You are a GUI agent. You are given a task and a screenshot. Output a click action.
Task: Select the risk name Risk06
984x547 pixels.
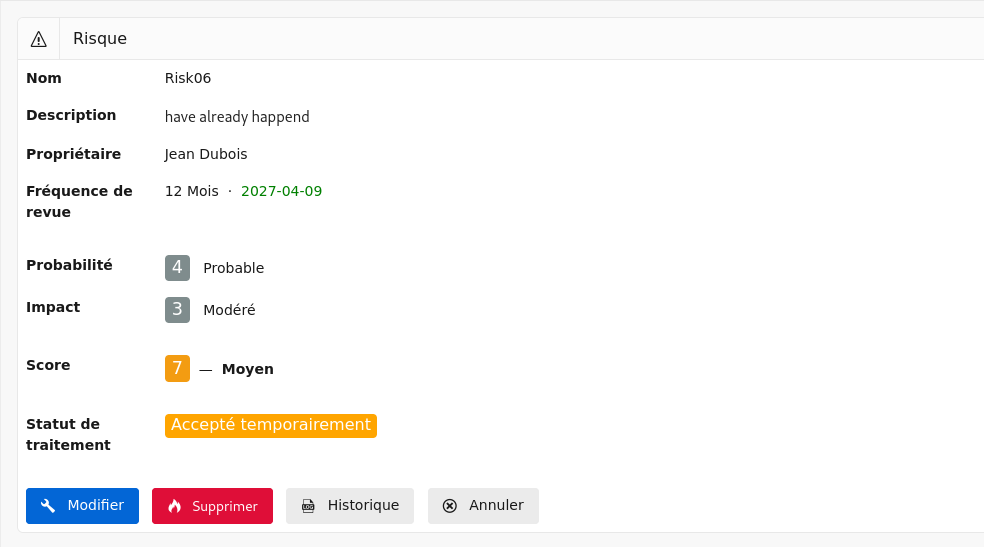click(188, 78)
